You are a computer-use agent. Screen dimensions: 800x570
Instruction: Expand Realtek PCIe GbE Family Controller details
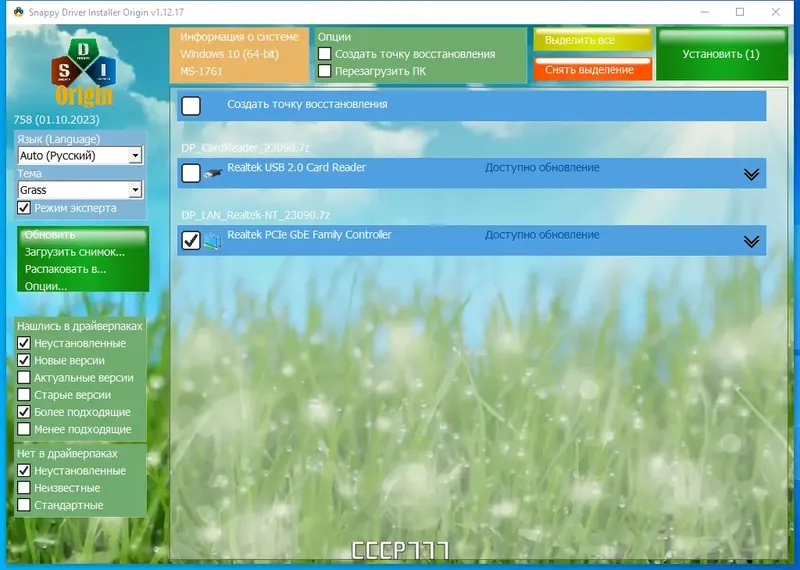(751, 241)
